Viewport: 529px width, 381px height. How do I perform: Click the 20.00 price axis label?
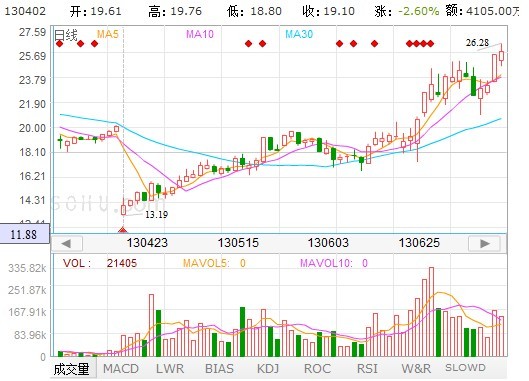[x=32, y=128]
